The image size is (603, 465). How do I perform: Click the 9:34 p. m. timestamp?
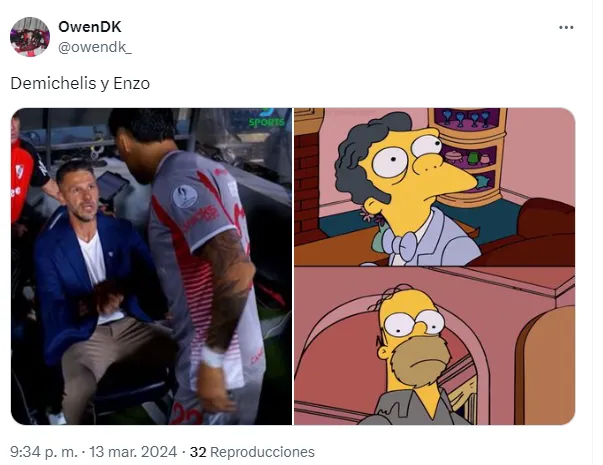[x=43, y=452]
